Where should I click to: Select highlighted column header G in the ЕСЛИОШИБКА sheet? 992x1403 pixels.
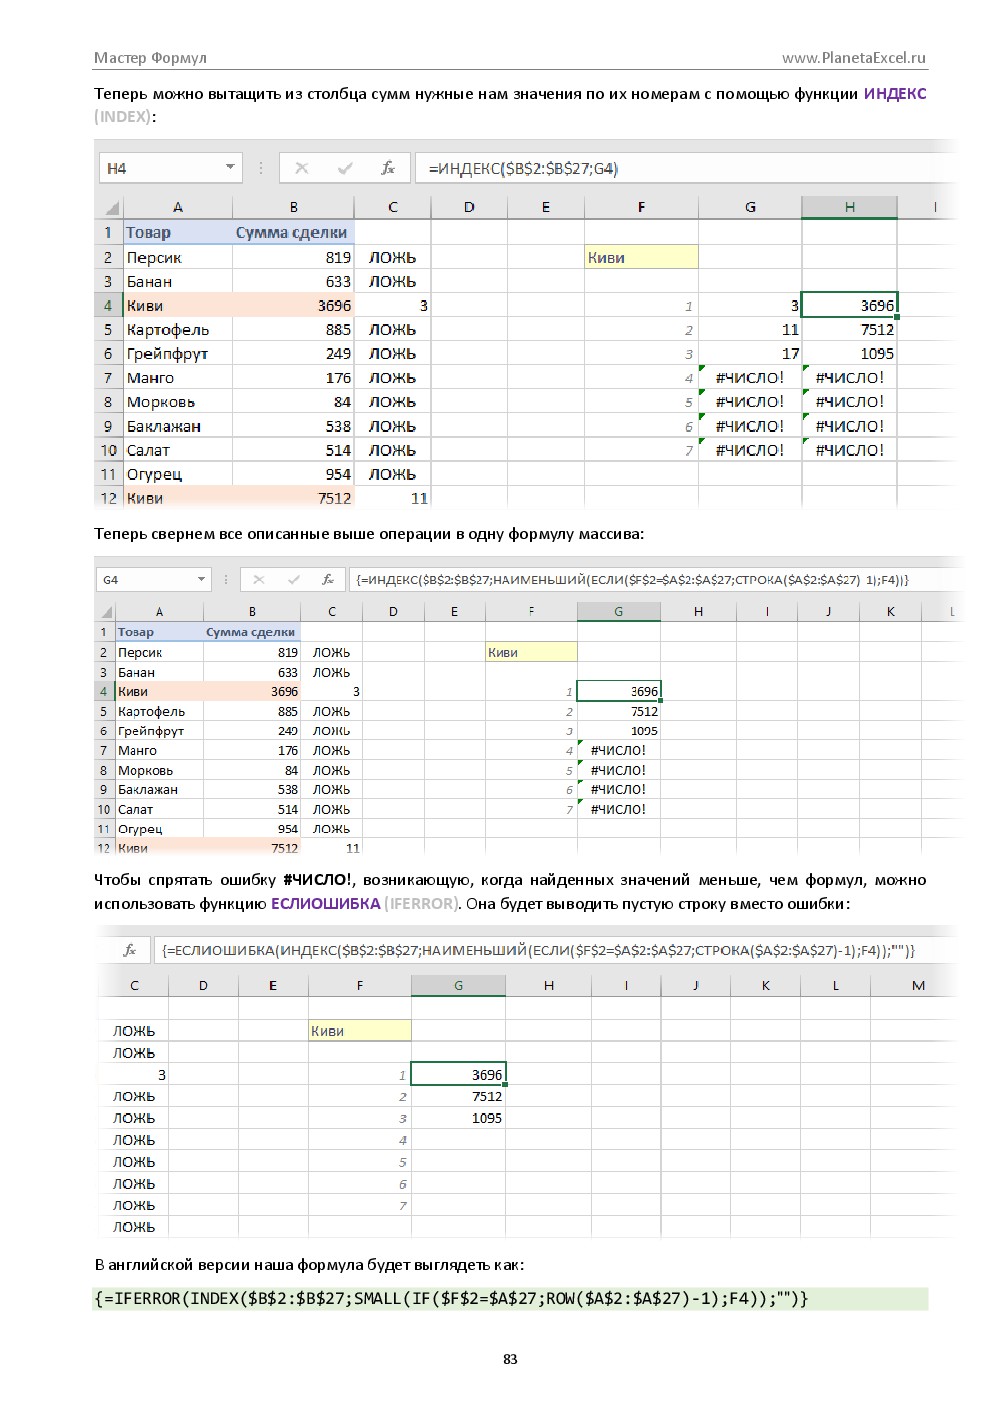(458, 985)
